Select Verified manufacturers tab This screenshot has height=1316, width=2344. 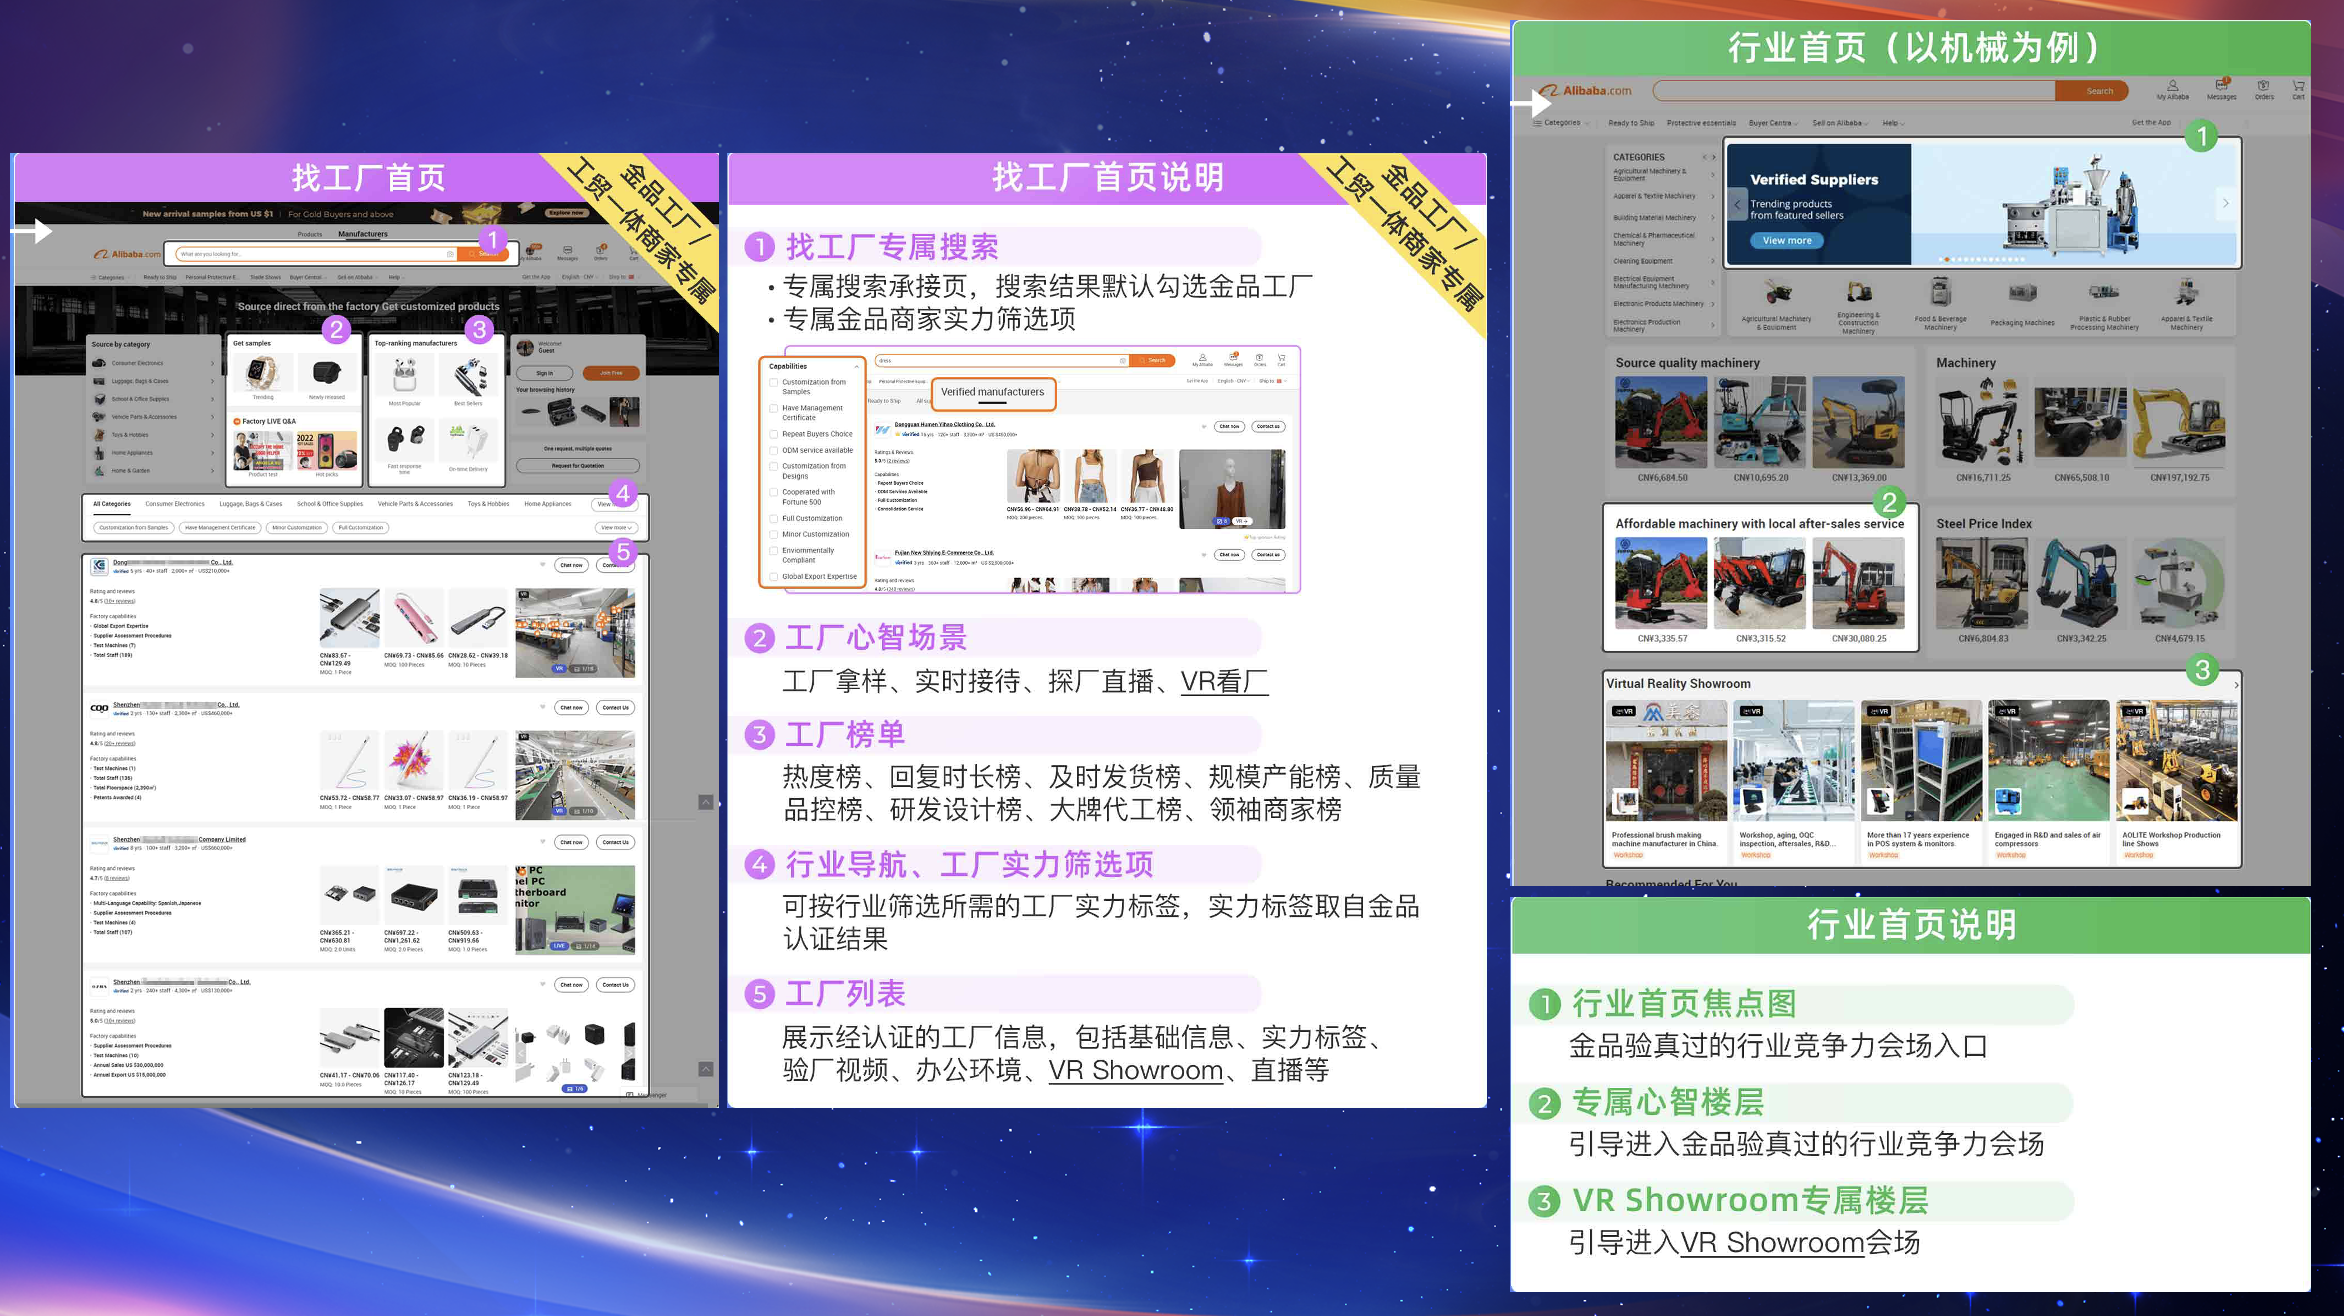(x=992, y=392)
